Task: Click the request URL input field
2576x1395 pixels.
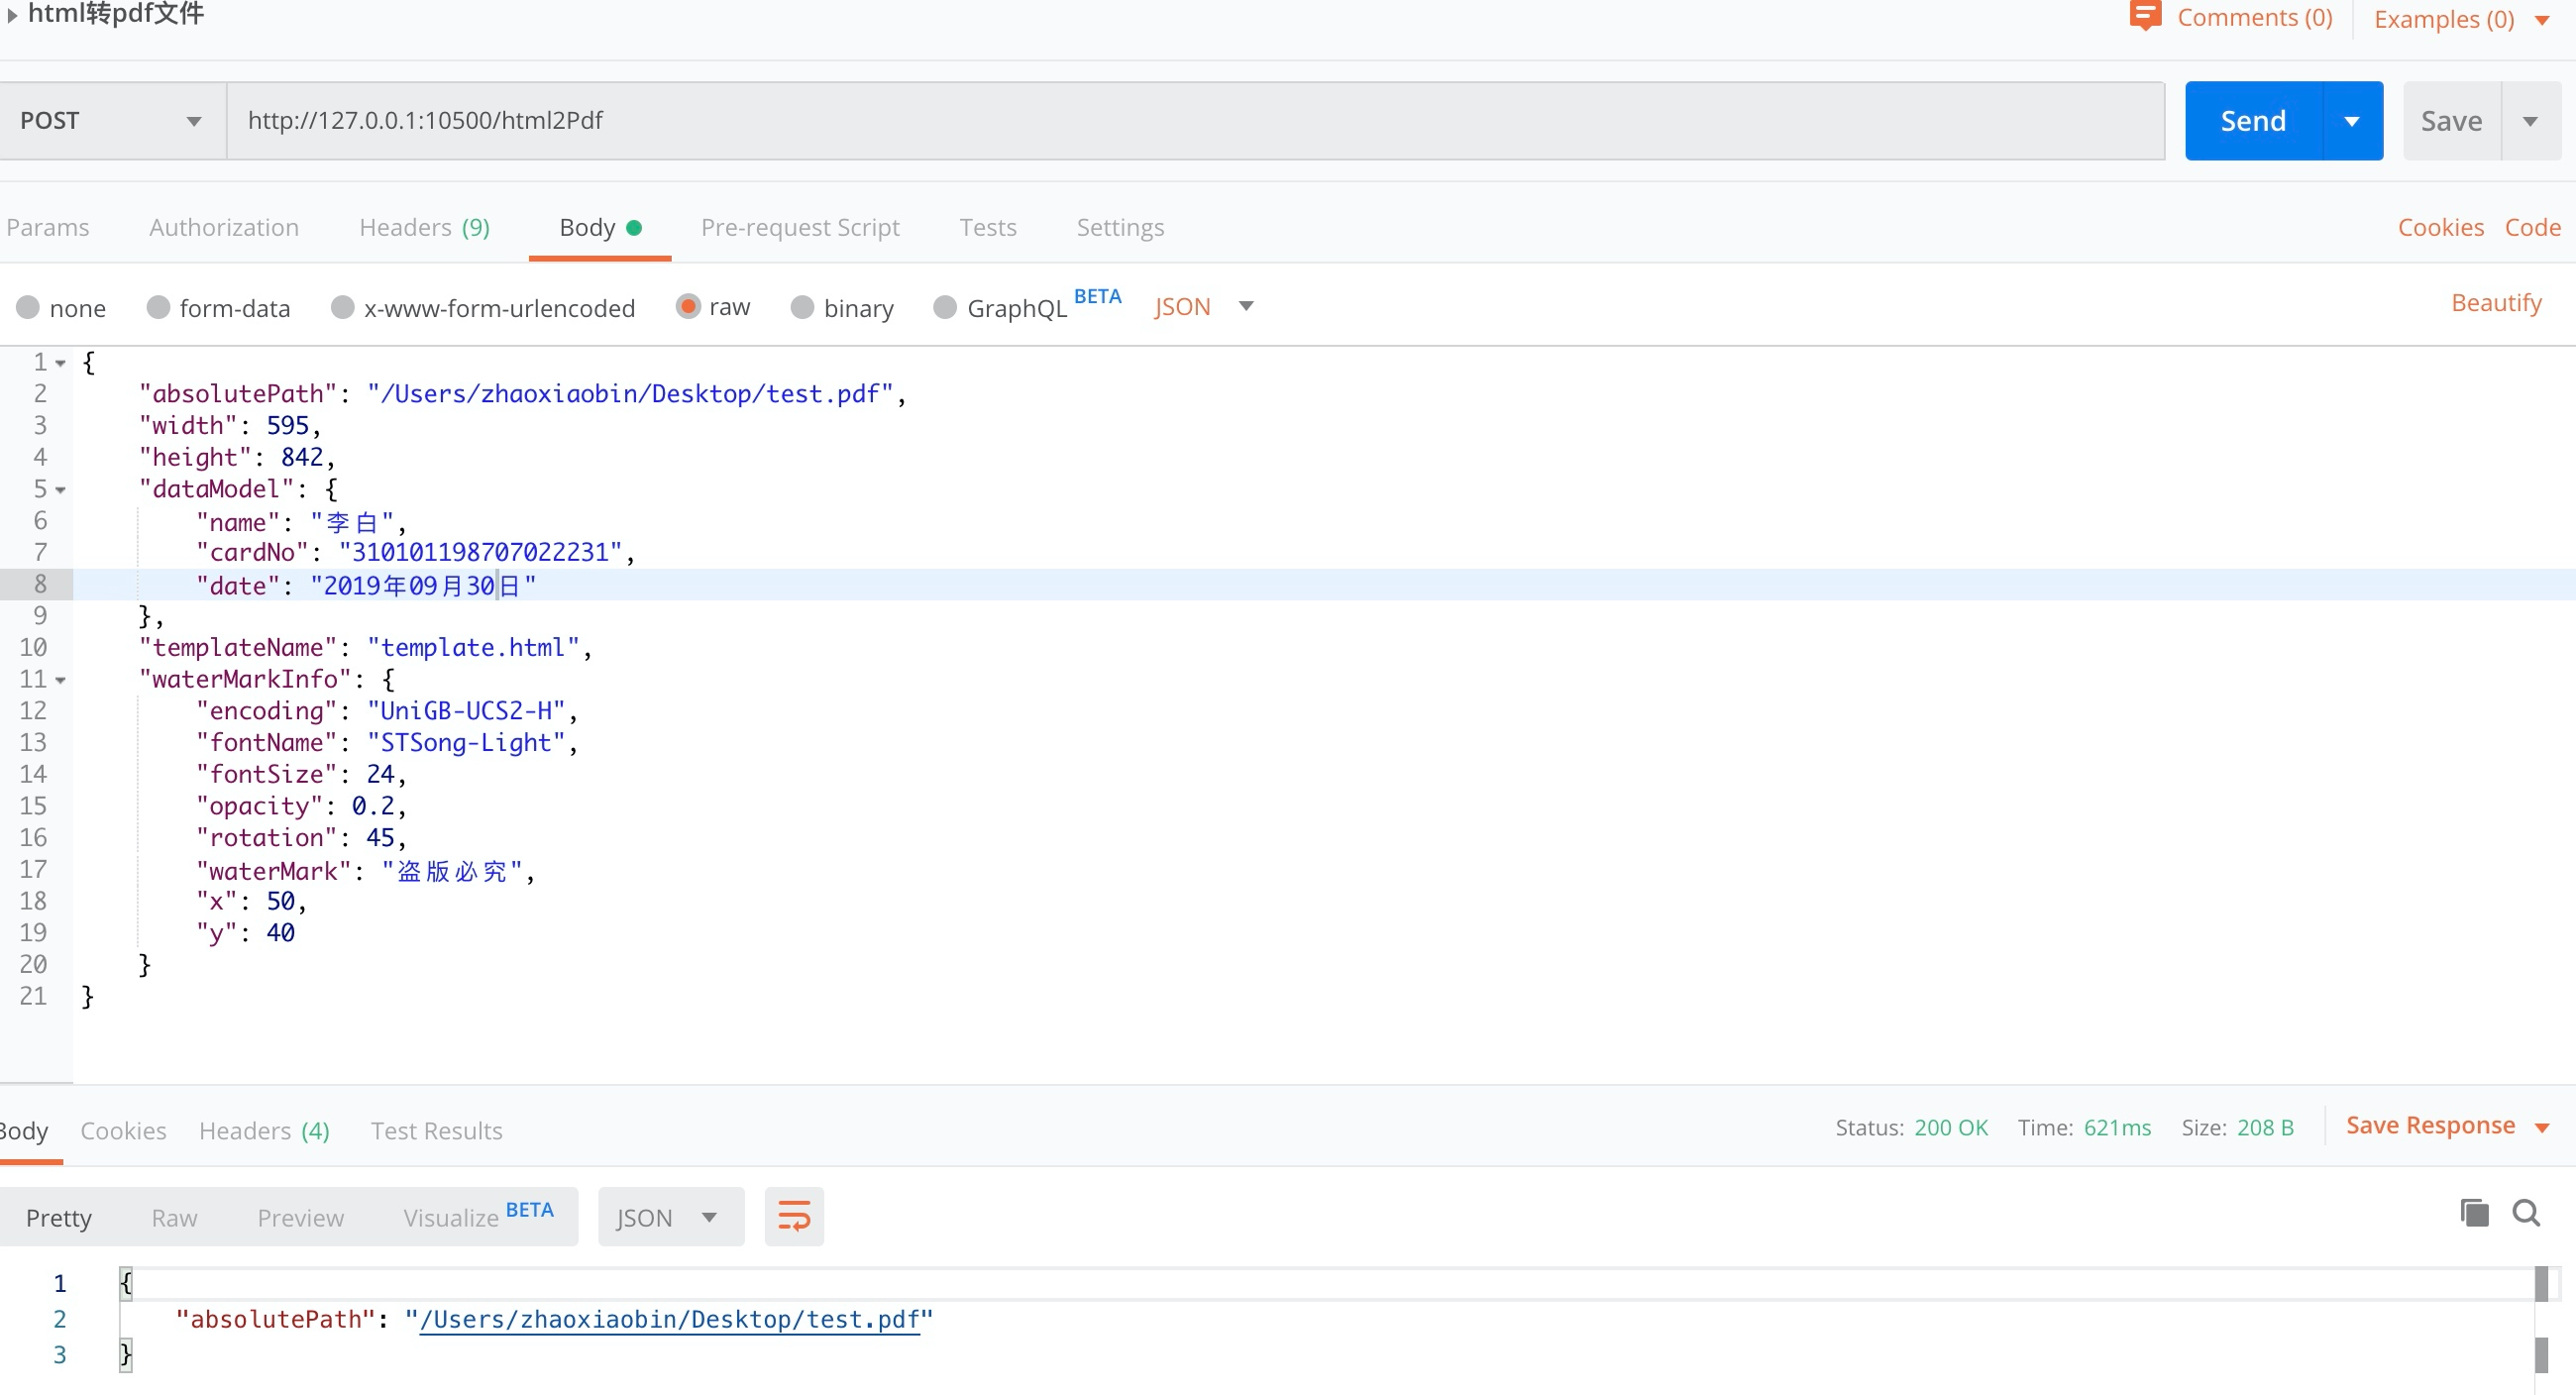Action: (x=1196, y=121)
